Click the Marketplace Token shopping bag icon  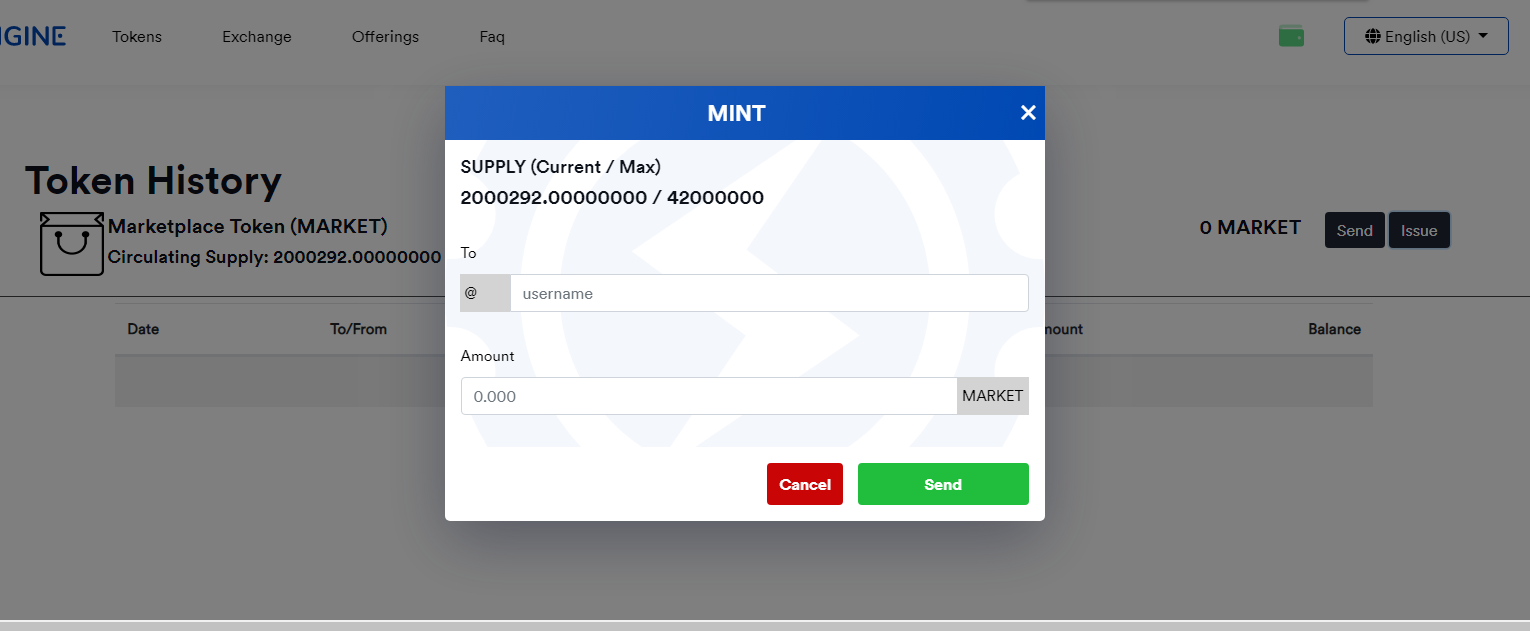pyautogui.click(x=72, y=243)
